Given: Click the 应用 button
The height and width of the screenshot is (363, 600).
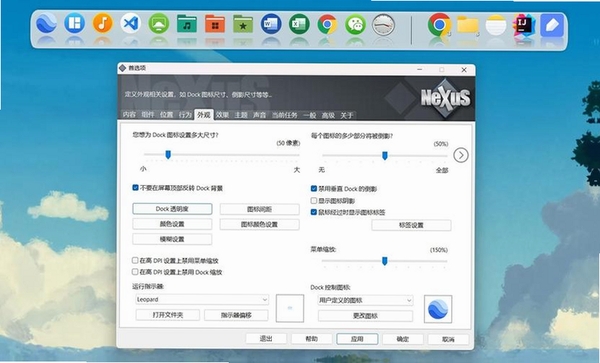Looking at the screenshot, I should coord(357,339).
